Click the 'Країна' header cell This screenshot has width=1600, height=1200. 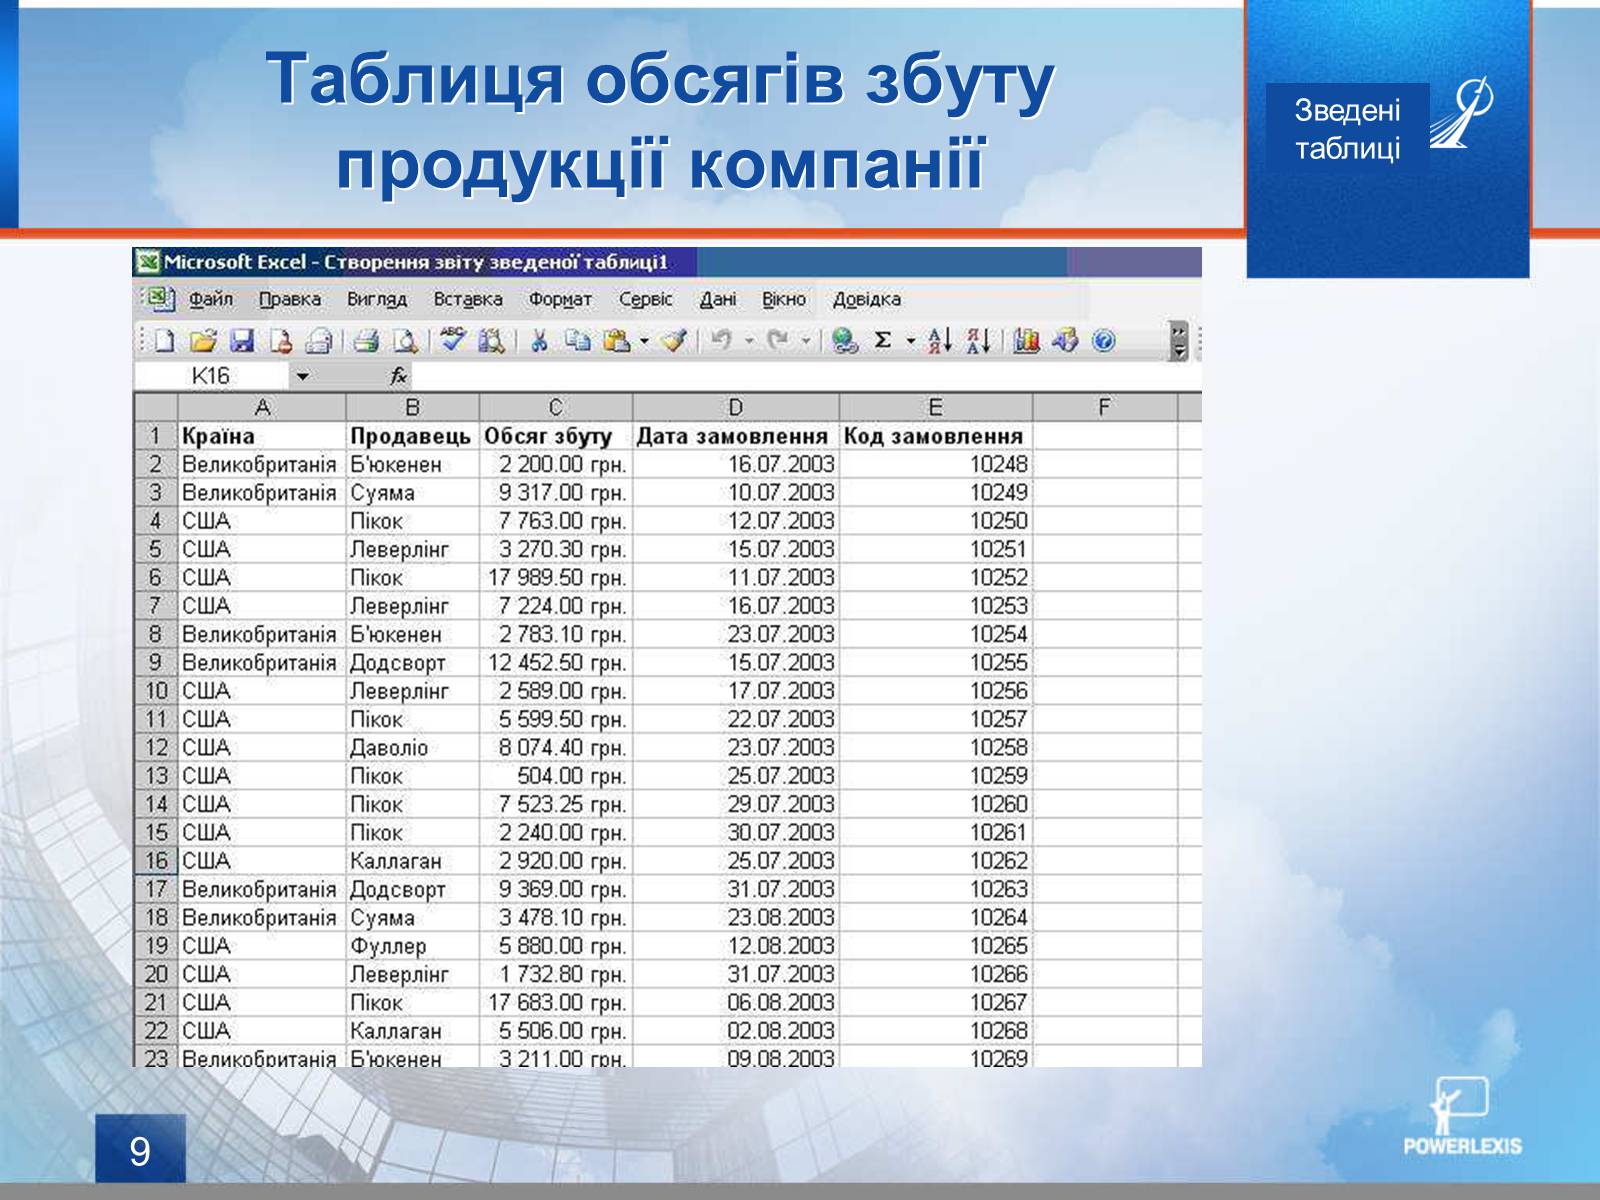tap(262, 436)
